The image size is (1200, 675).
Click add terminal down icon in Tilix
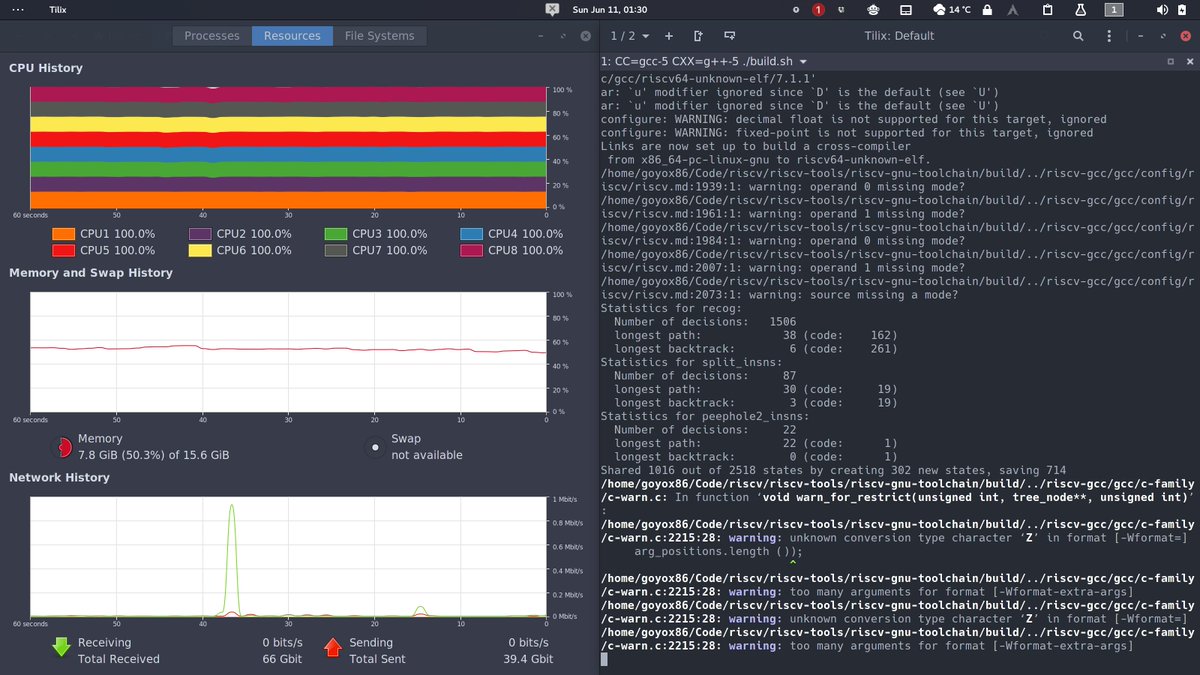(729, 36)
